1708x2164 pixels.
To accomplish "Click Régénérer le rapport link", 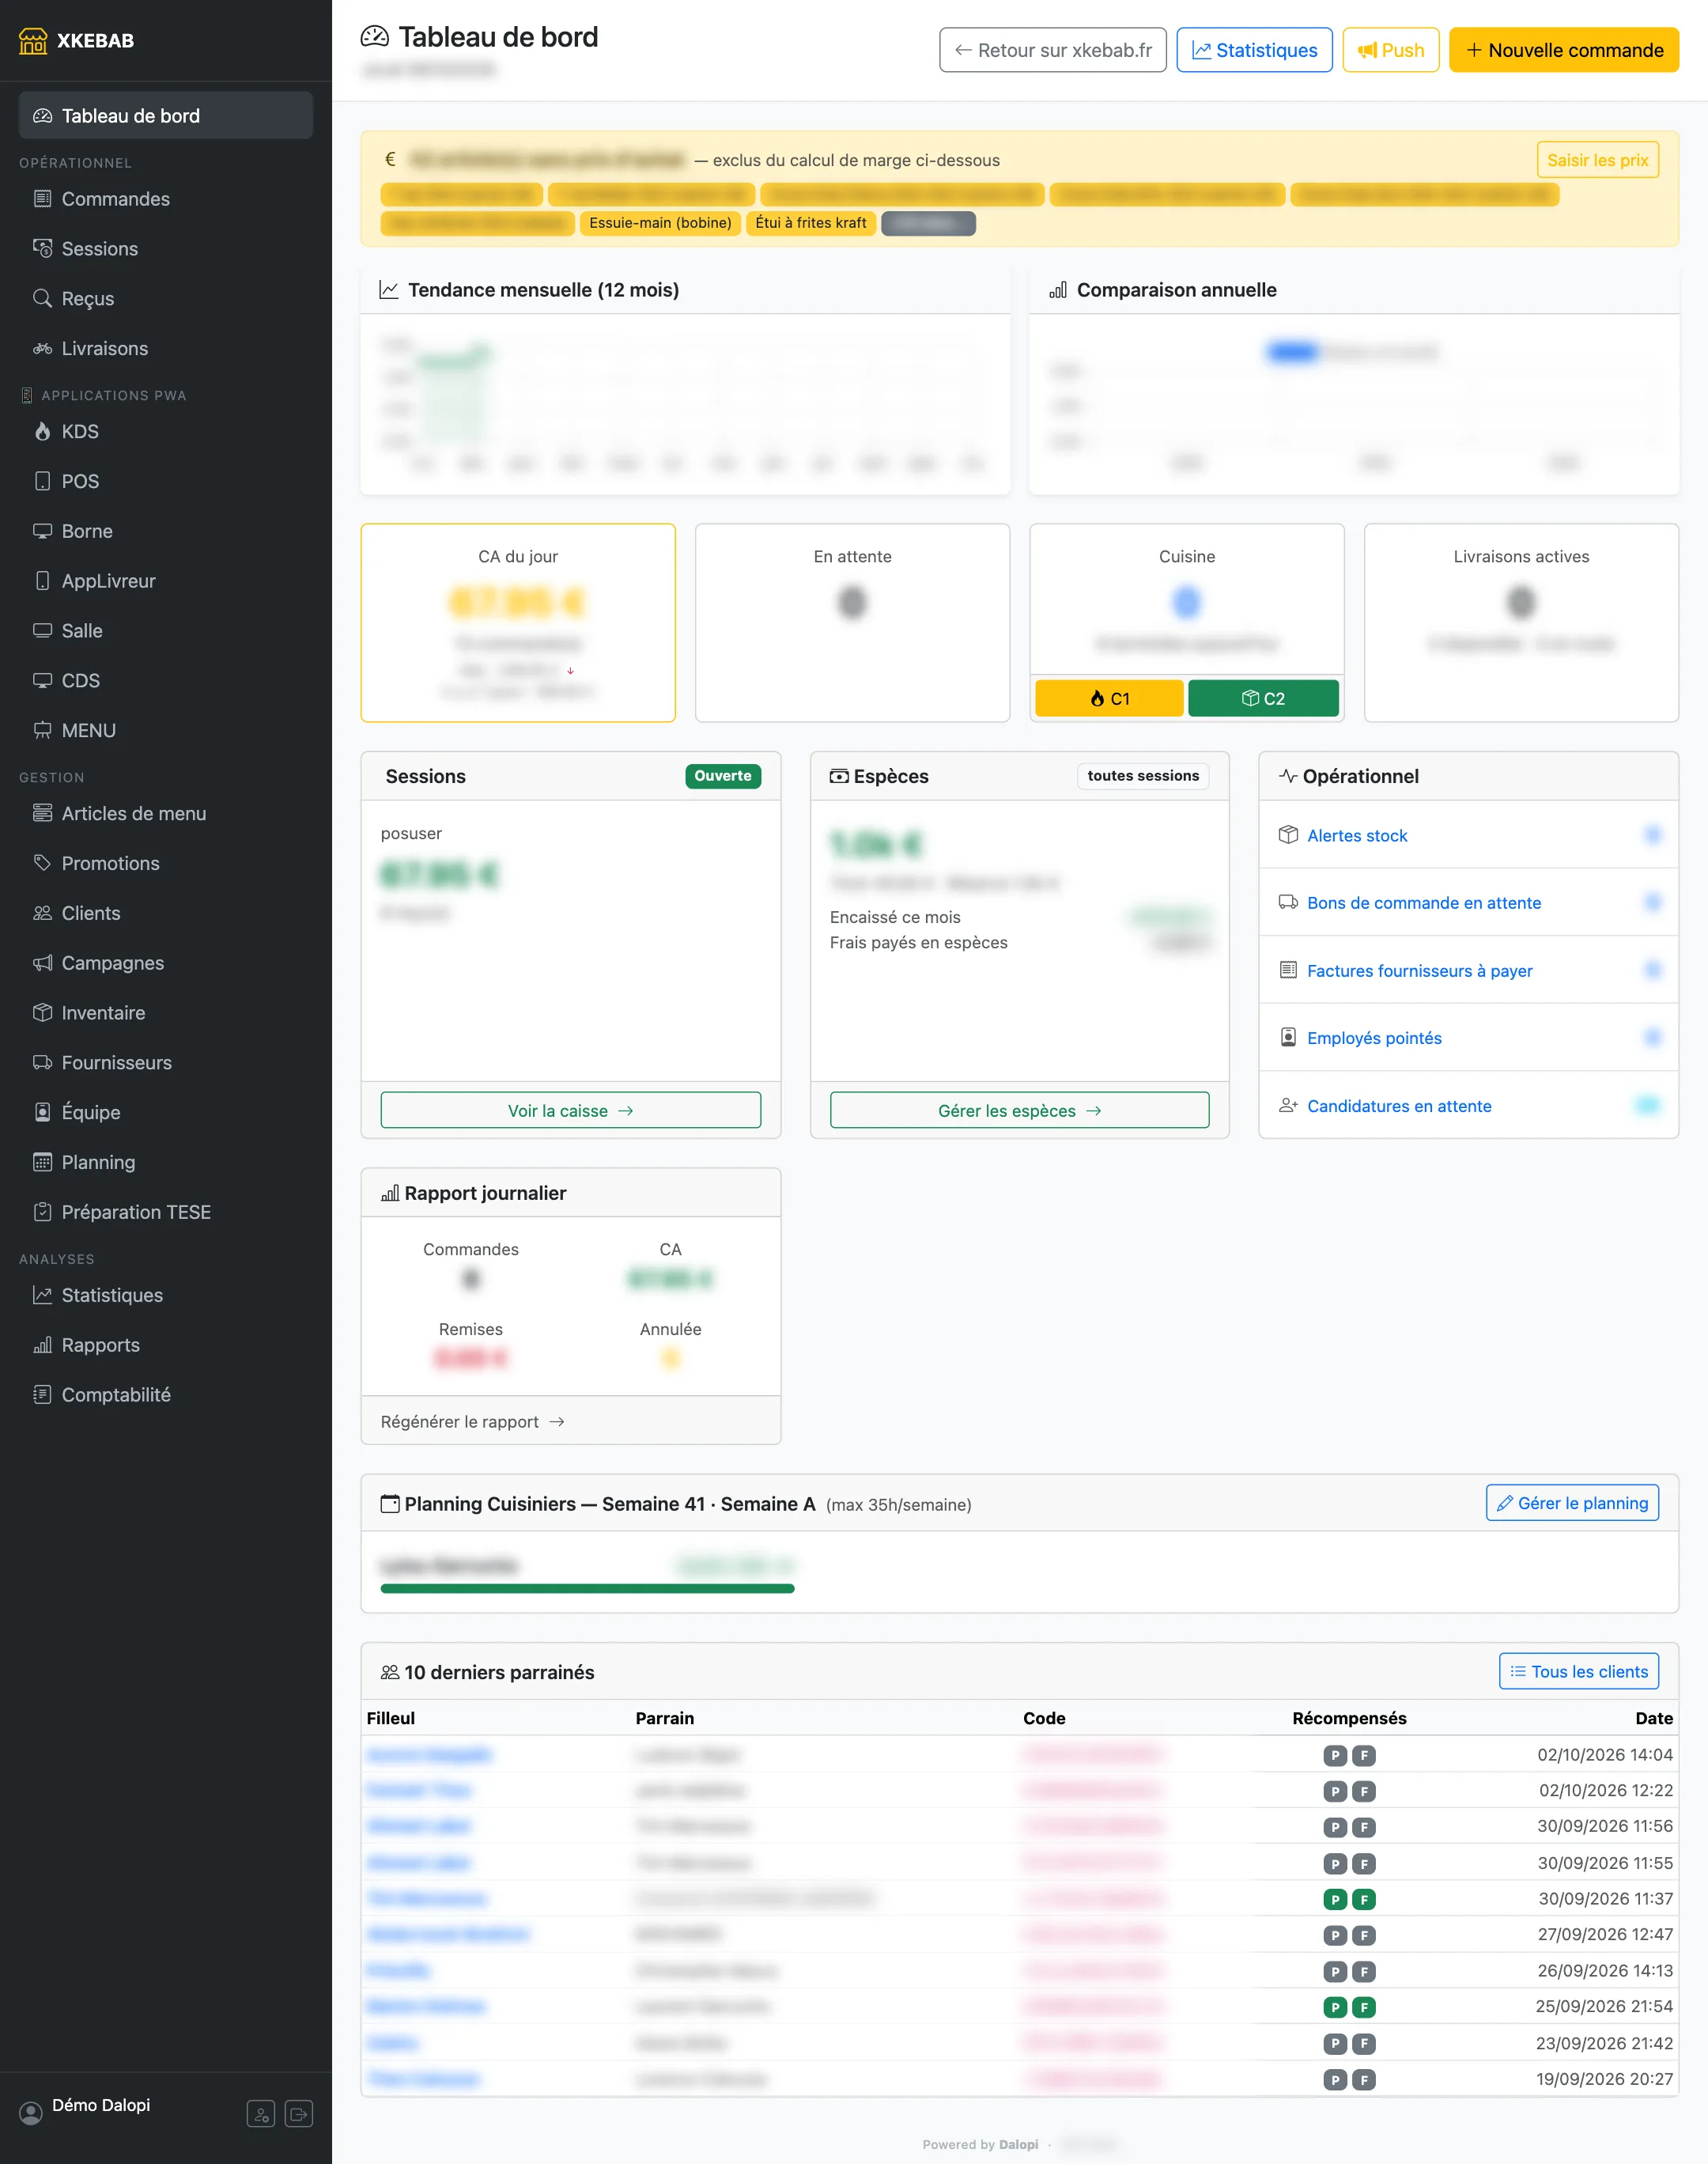I will pyautogui.click(x=472, y=1421).
